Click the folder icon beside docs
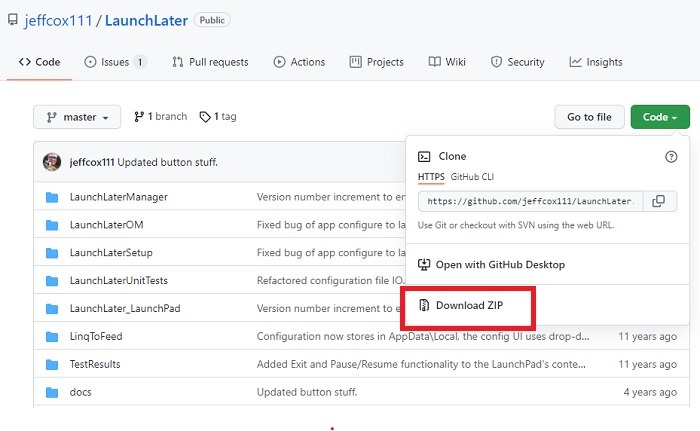The image size is (700, 431). [52, 392]
